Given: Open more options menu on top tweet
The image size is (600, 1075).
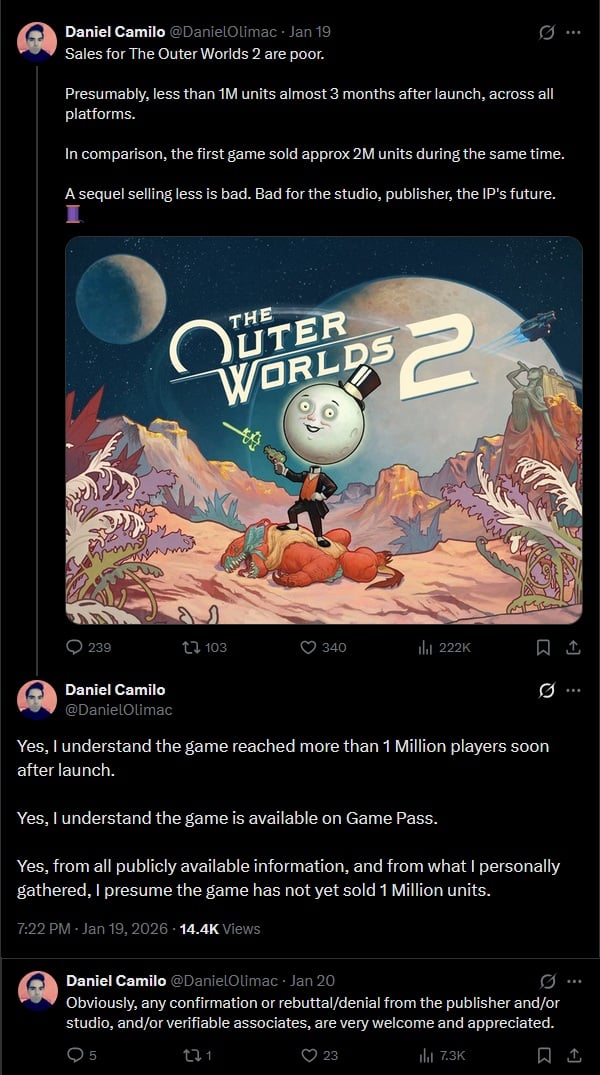Looking at the screenshot, I should coord(573,32).
